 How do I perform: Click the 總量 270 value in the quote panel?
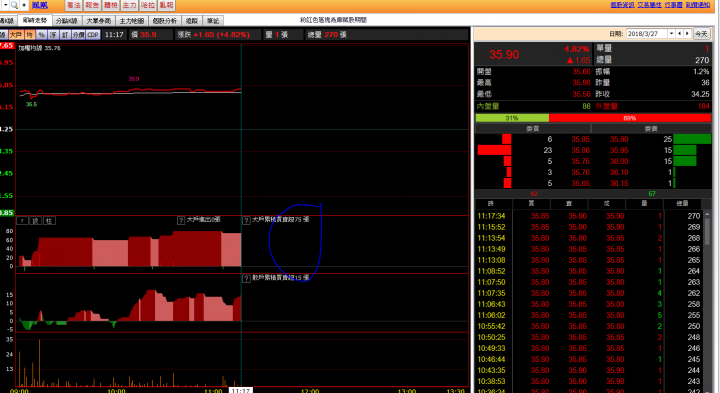[x=701, y=60]
